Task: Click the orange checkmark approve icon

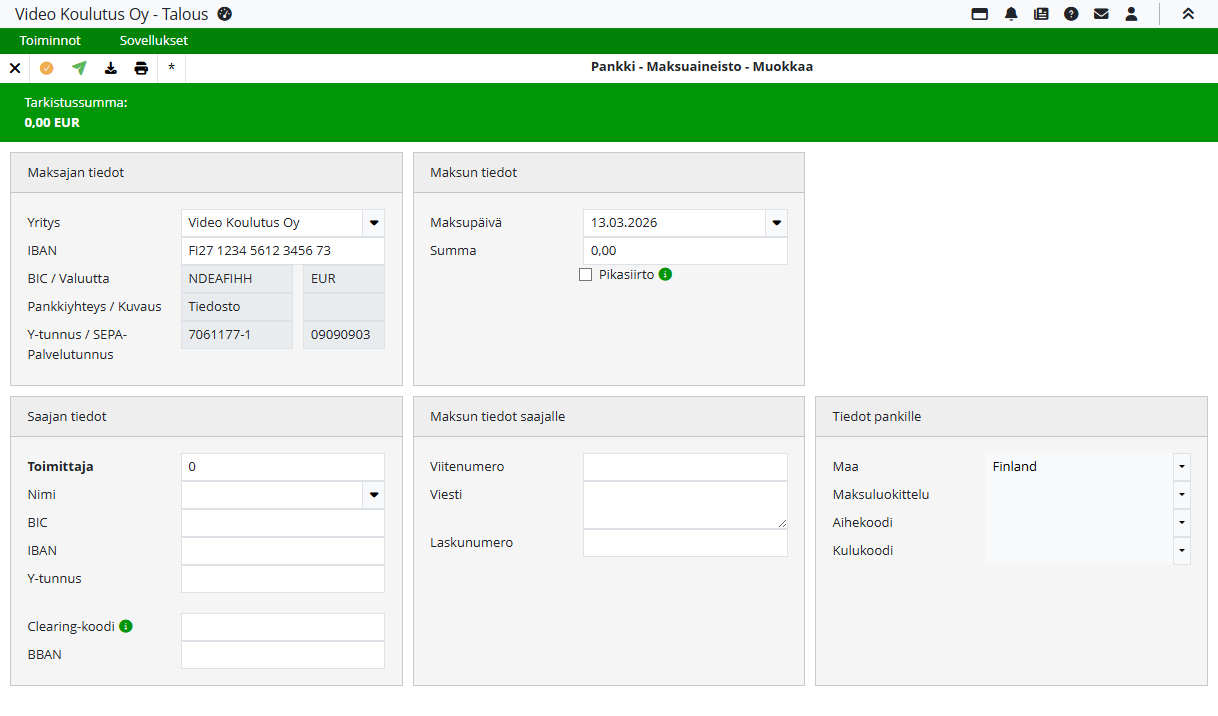Action: tap(47, 68)
